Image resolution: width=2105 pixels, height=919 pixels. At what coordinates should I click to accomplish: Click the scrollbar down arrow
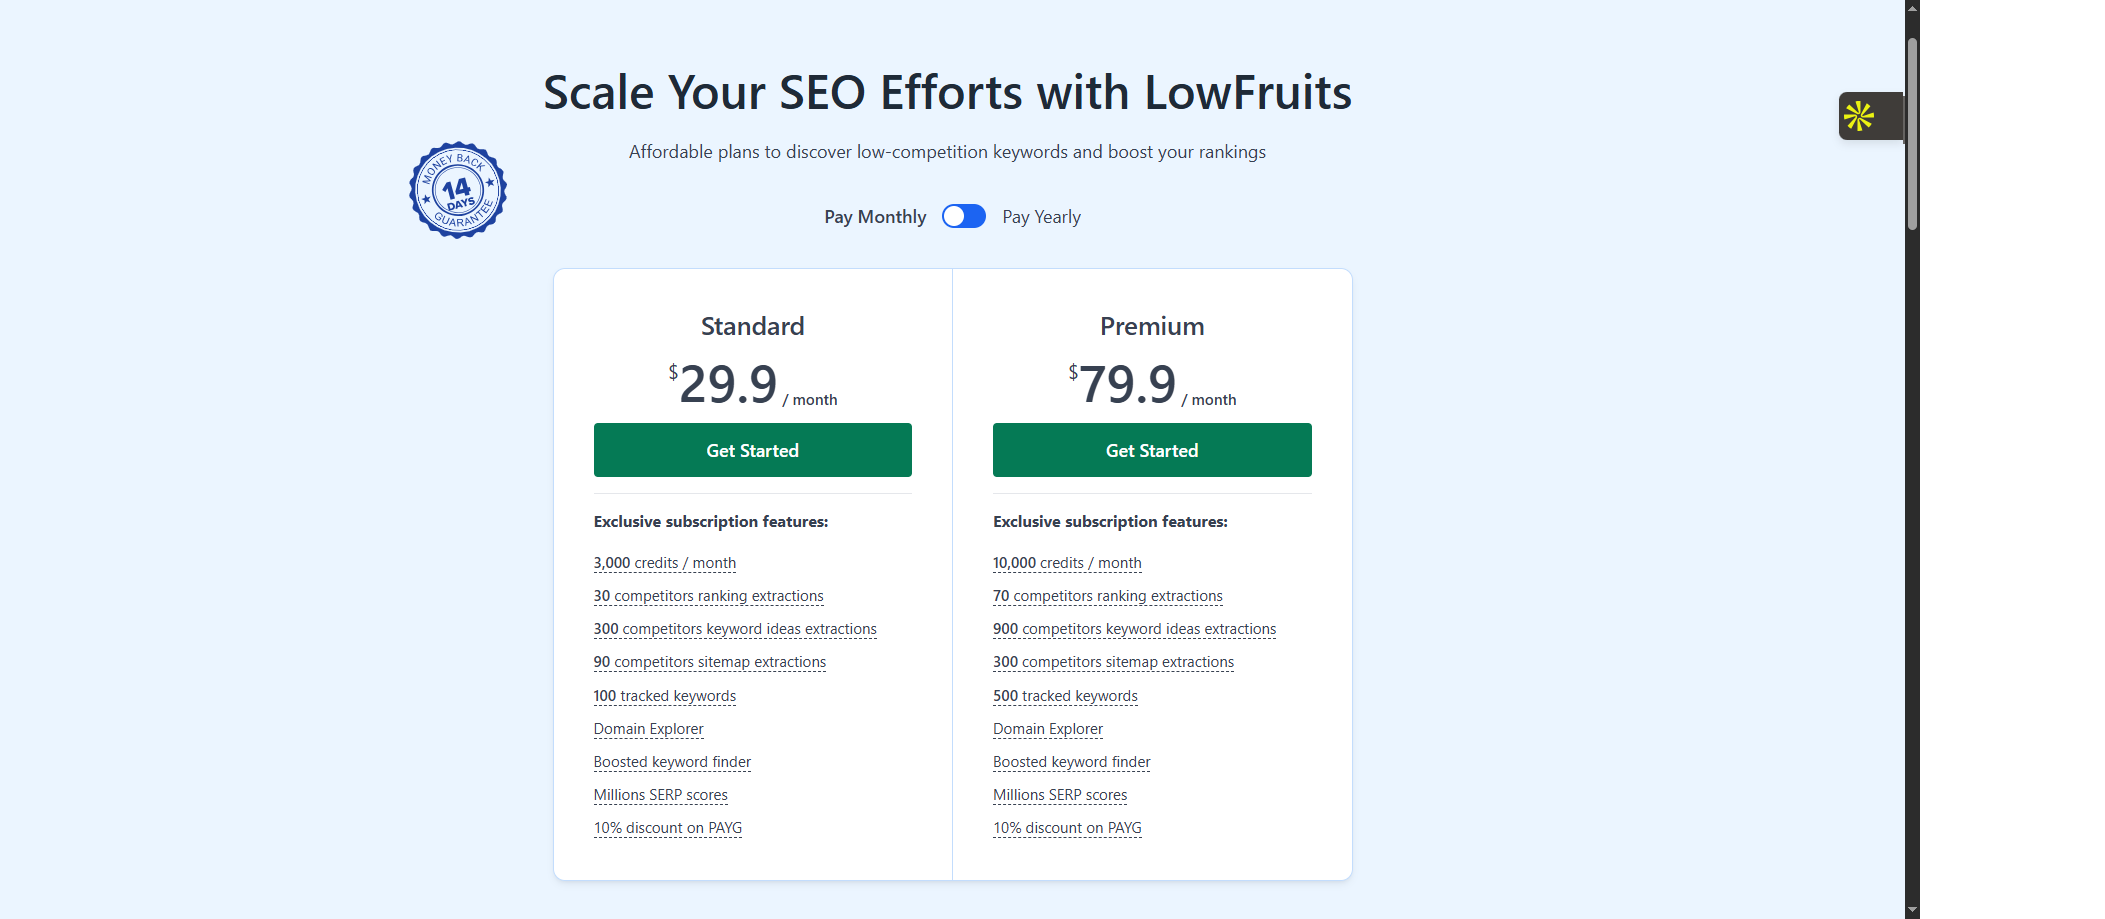(1912, 910)
